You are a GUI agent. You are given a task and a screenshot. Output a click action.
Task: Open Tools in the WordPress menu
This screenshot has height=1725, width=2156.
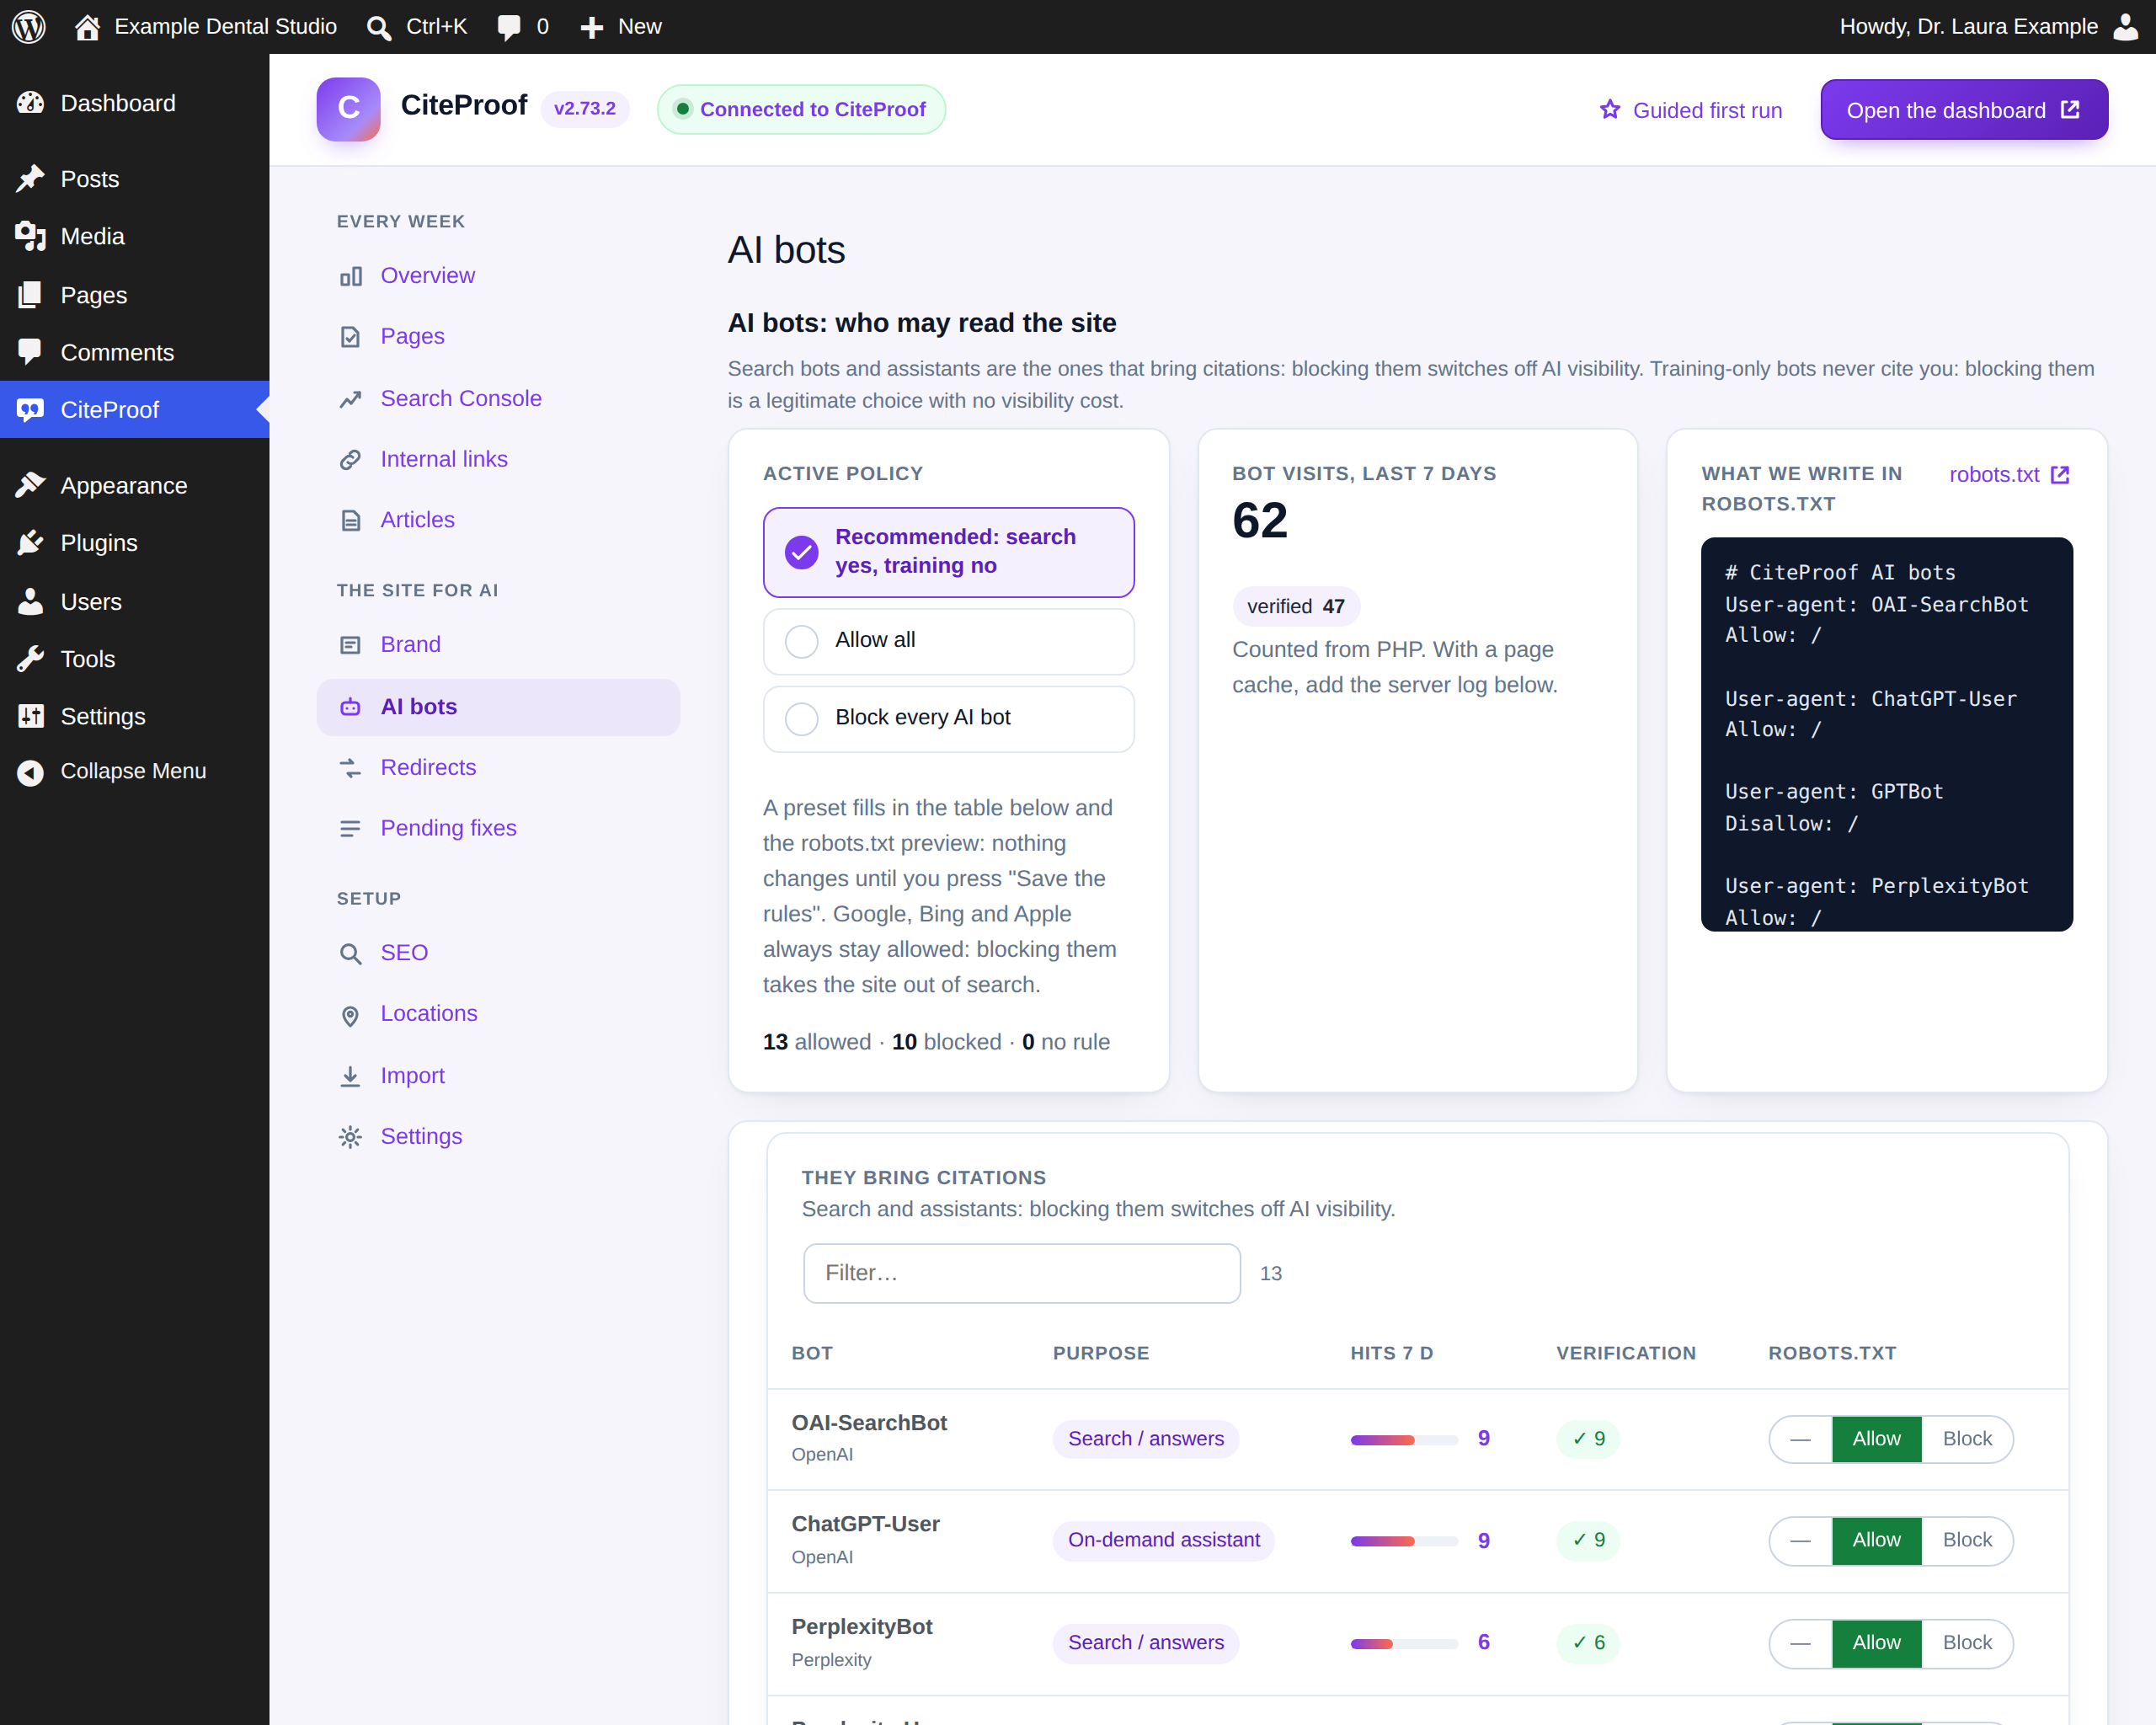(135, 659)
